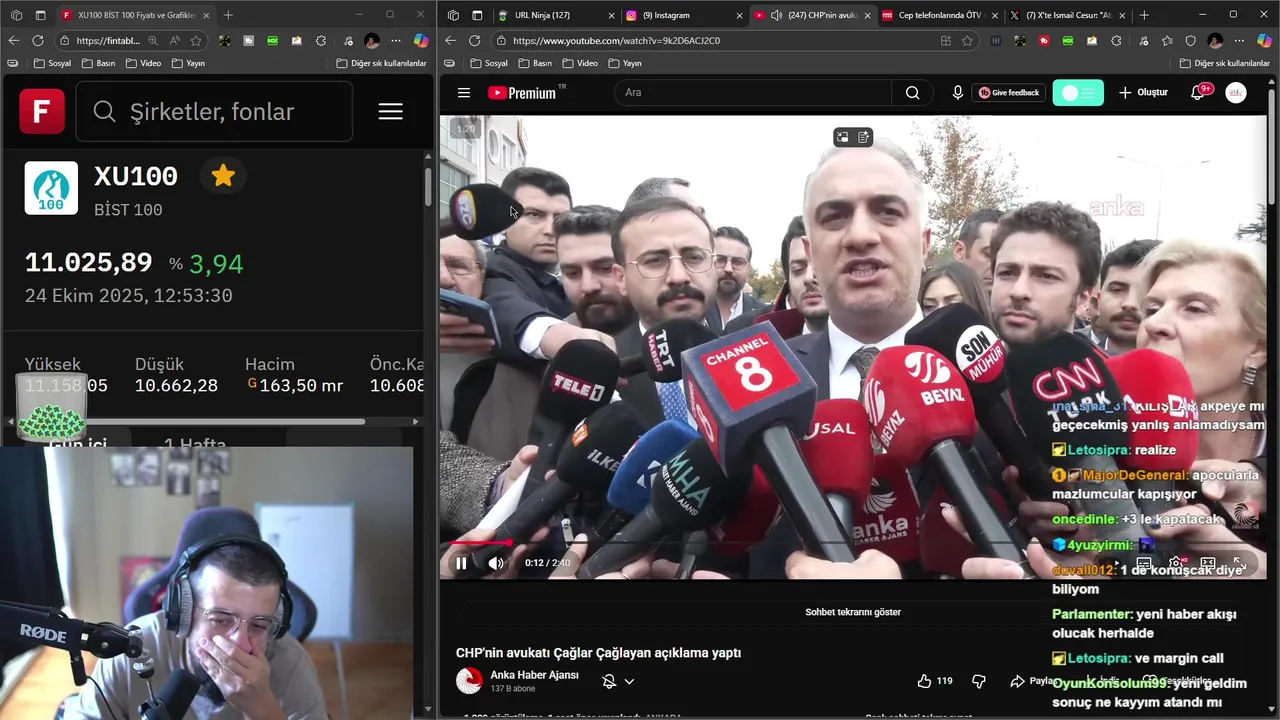The image size is (1280, 720).
Task: Click the 10.662,28 Düşük value
Action: (x=176, y=386)
